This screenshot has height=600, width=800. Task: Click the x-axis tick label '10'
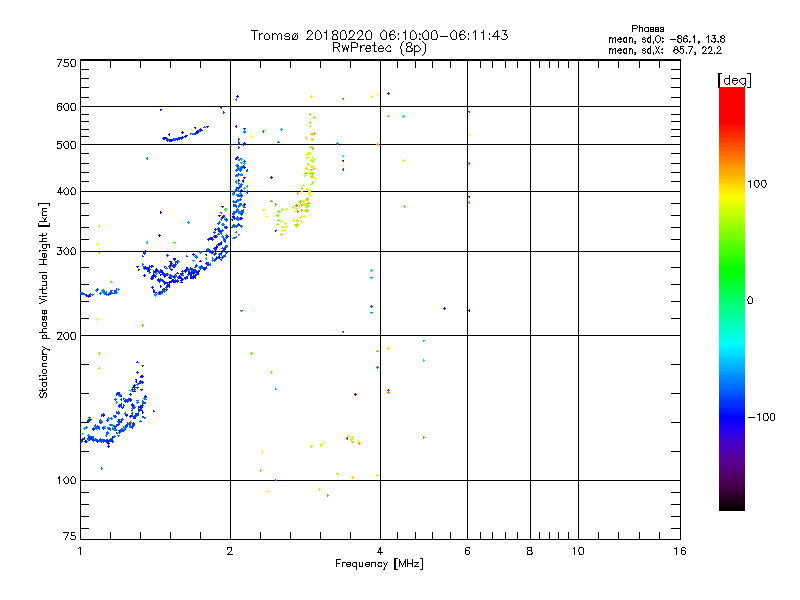pyautogui.click(x=578, y=551)
